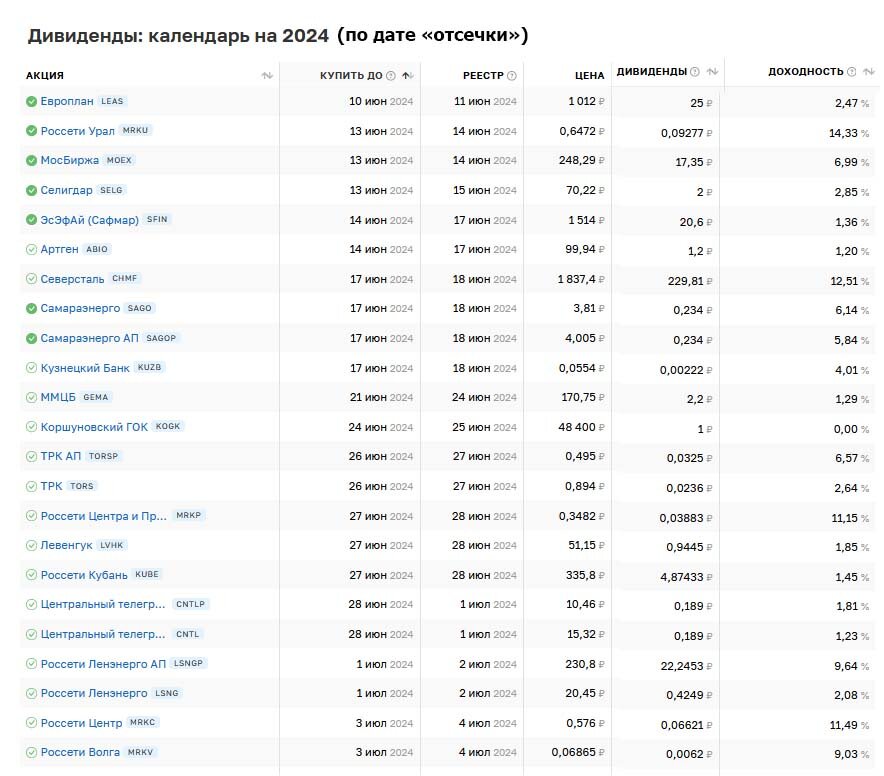Select the 229,81 ₽ dividend for Северсталь
884x776 pixels.
pos(690,281)
